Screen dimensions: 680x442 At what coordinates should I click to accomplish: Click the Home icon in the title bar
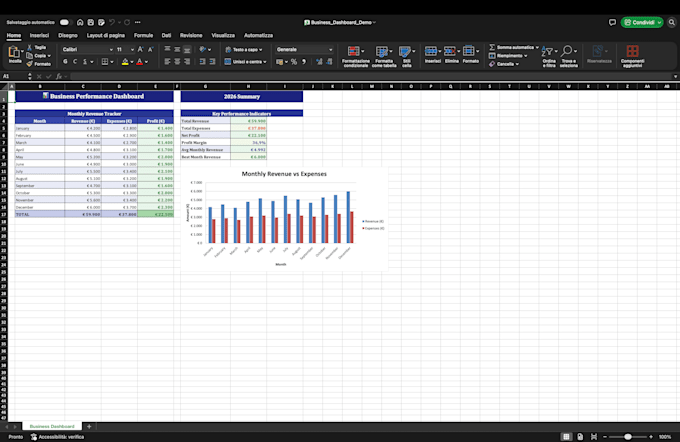(x=80, y=22)
